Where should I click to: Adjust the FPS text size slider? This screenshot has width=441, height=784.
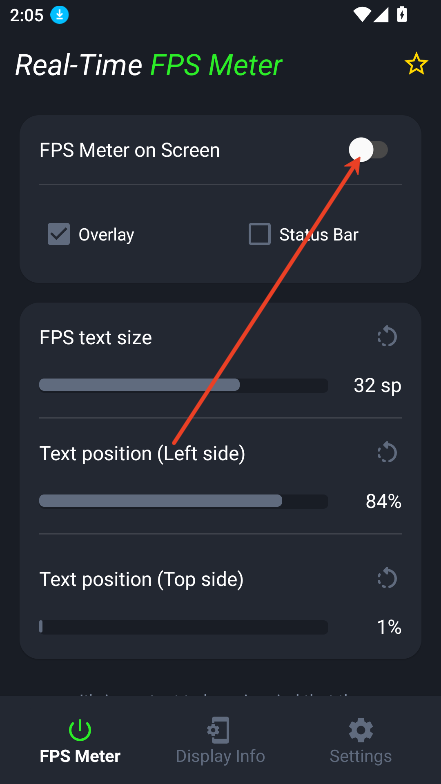(184, 386)
